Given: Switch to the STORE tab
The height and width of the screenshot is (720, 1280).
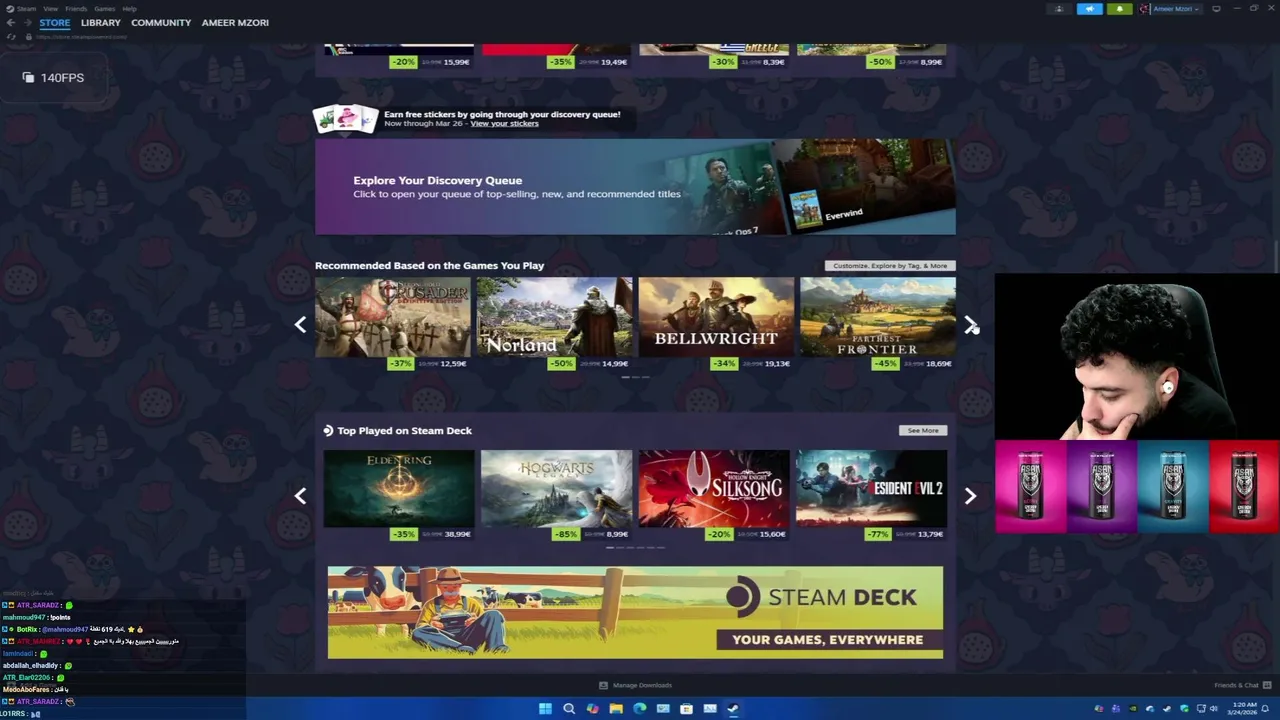Looking at the screenshot, I should [x=55, y=23].
